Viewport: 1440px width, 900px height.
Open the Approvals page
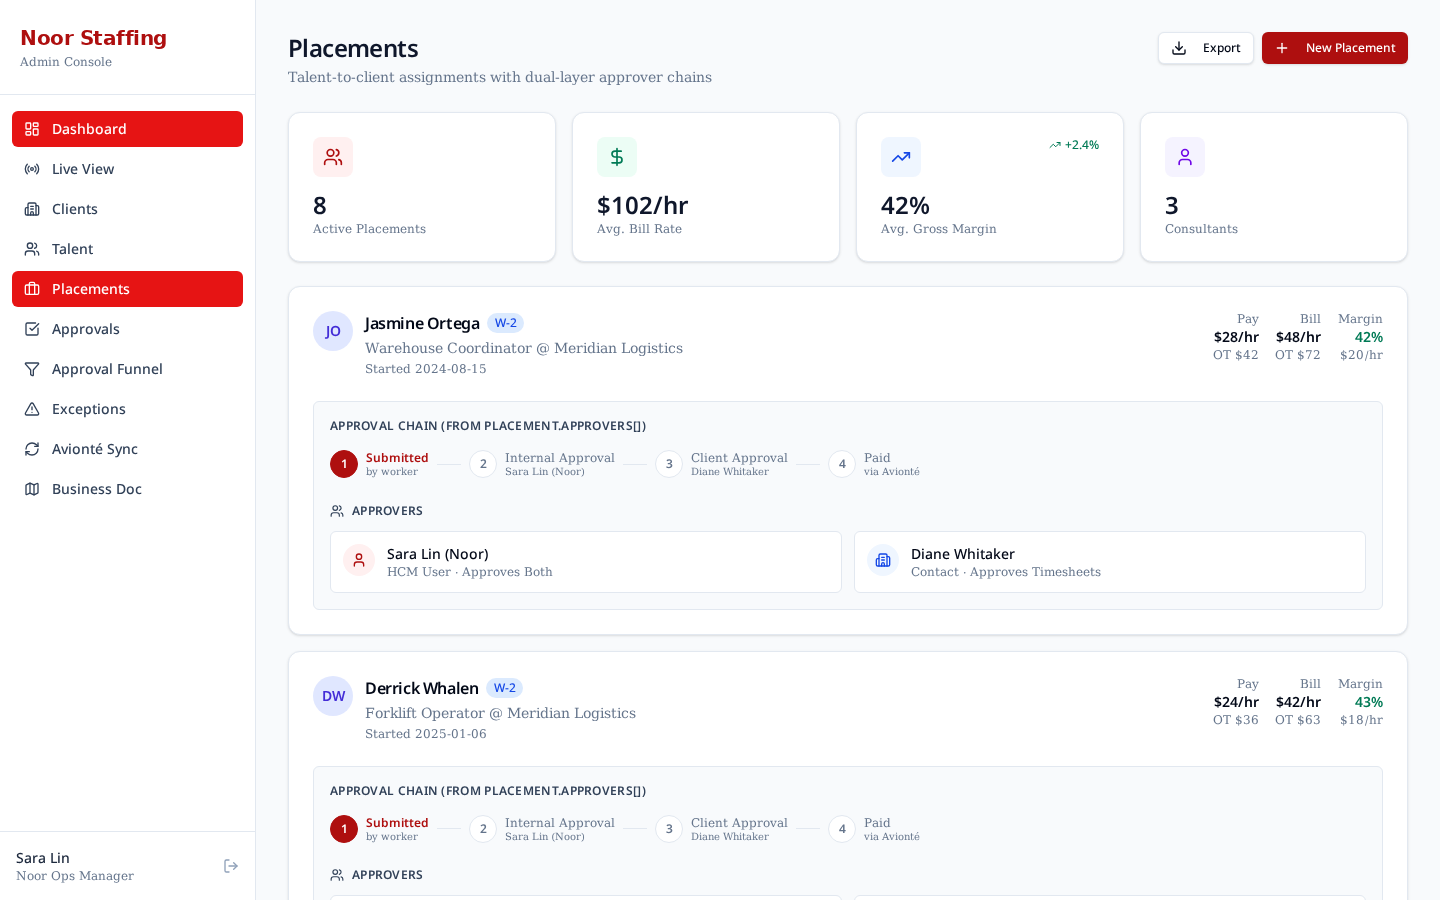click(127, 329)
